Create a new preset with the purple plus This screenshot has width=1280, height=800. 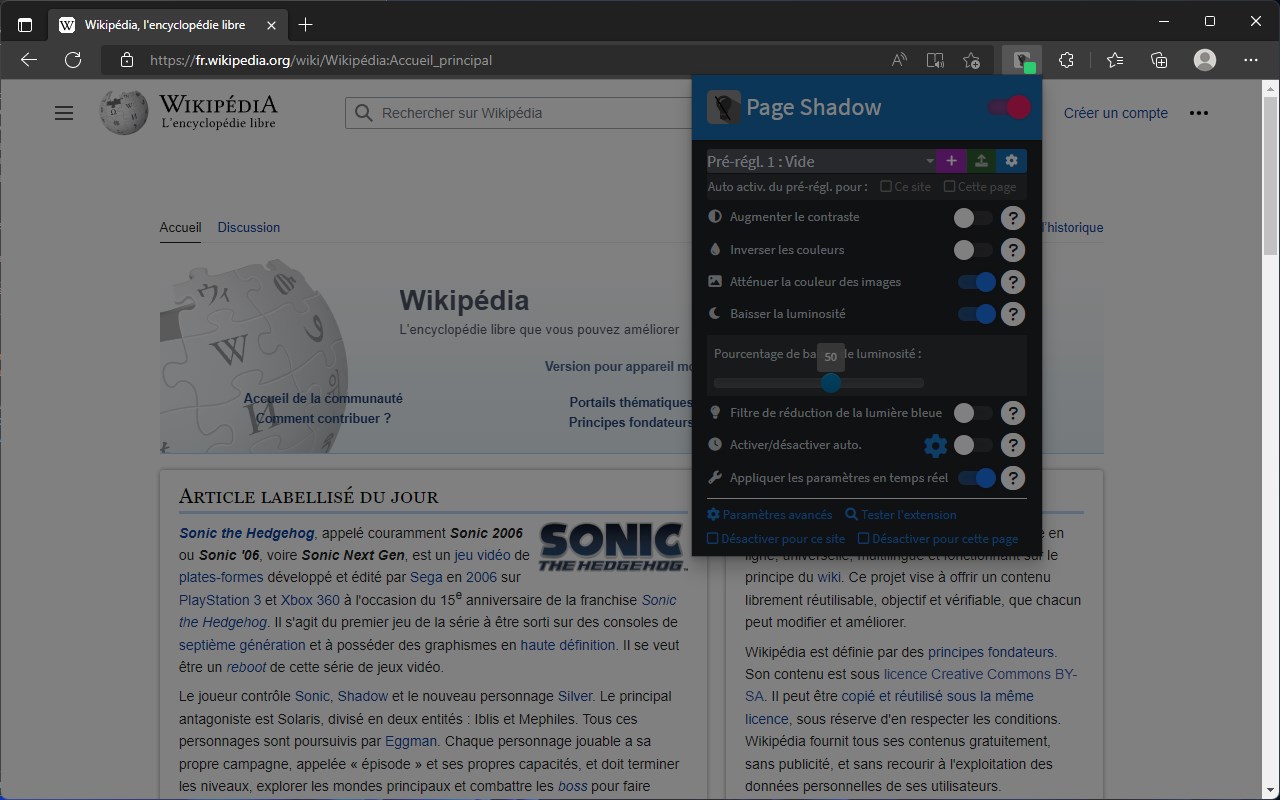coord(951,161)
